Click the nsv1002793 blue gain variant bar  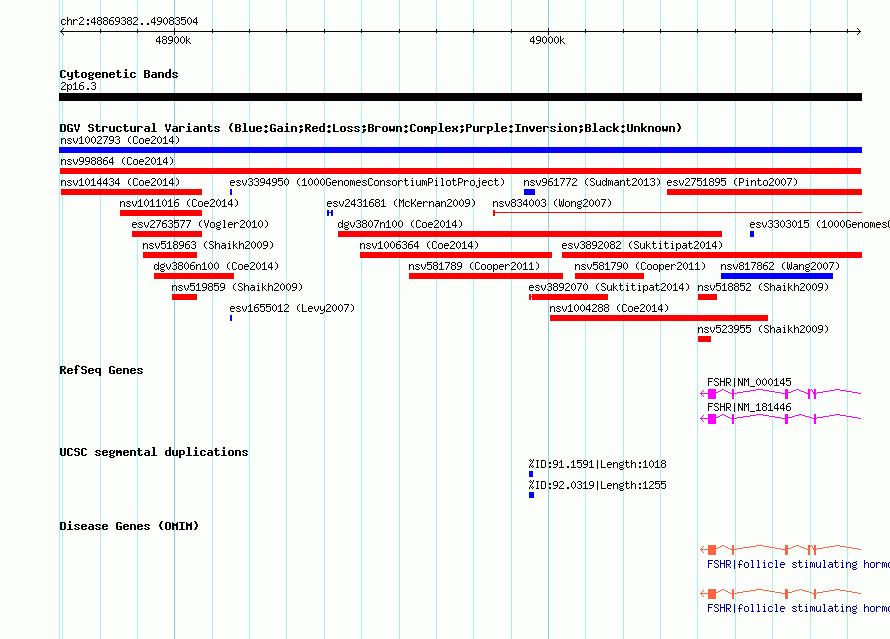click(x=460, y=150)
